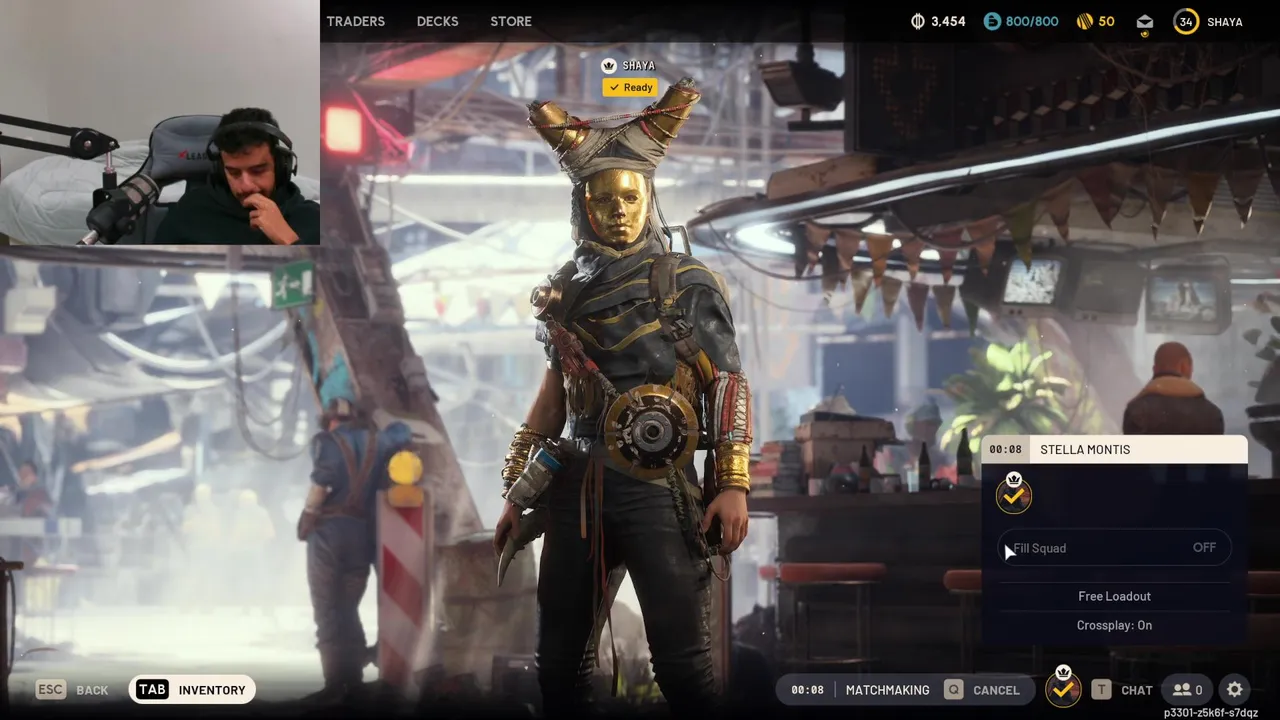Image resolution: width=1280 pixels, height=720 pixels.
Task: Click the SHAYA nameplate above the character
Action: coord(638,66)
